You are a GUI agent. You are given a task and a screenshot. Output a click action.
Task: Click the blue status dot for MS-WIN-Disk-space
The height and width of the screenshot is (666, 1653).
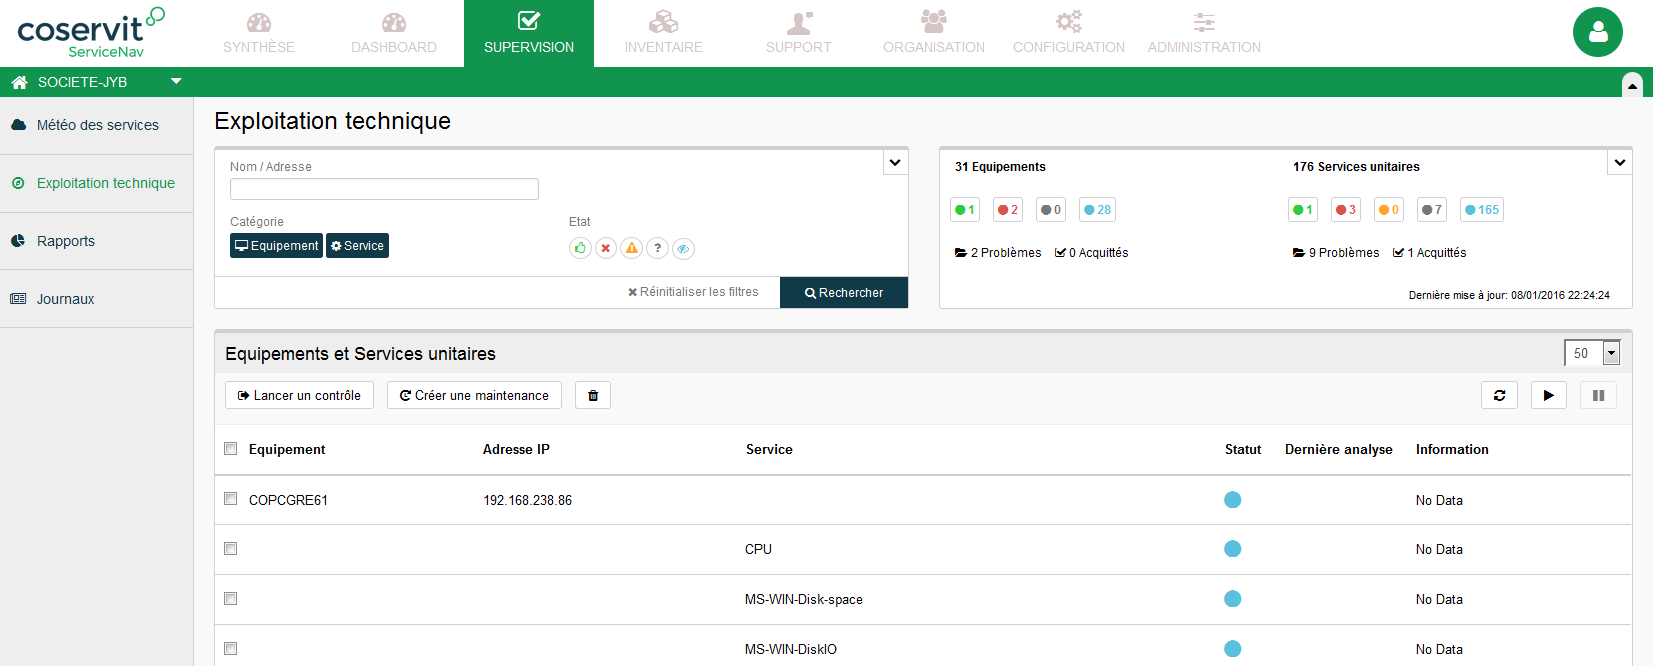tap(1233, 599)
